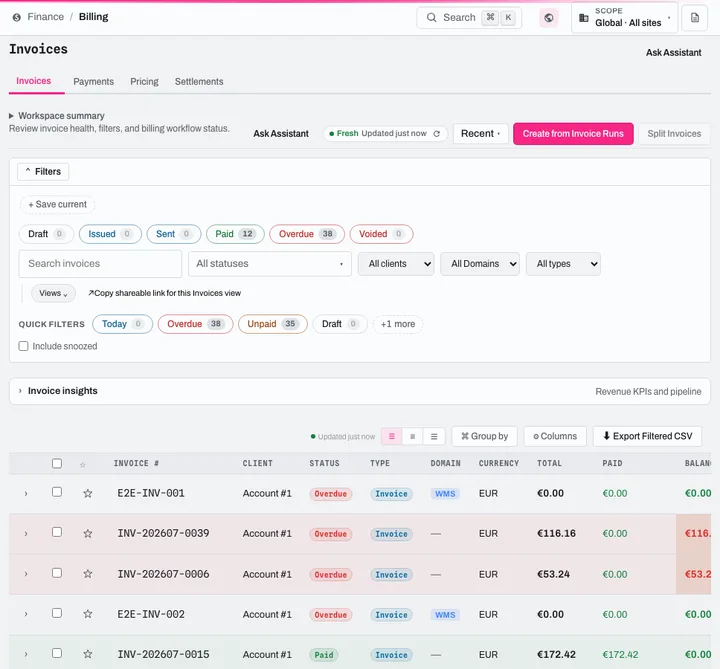Click the Finance breadcrumb icon
The image size is (720, 669).
(17, 17)
